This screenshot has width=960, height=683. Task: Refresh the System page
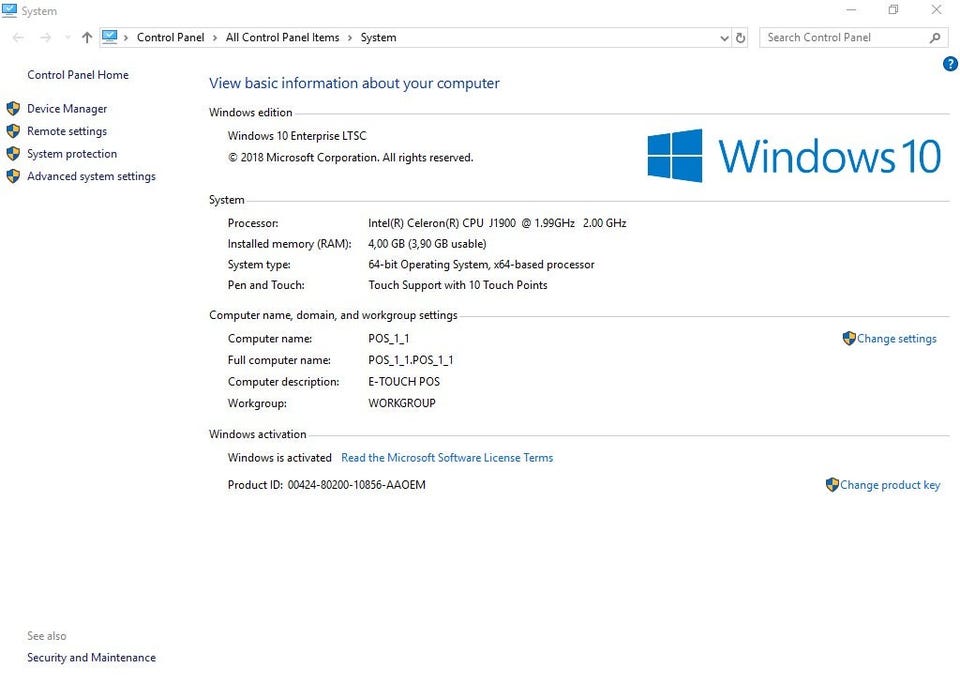[x=740, y=38]
